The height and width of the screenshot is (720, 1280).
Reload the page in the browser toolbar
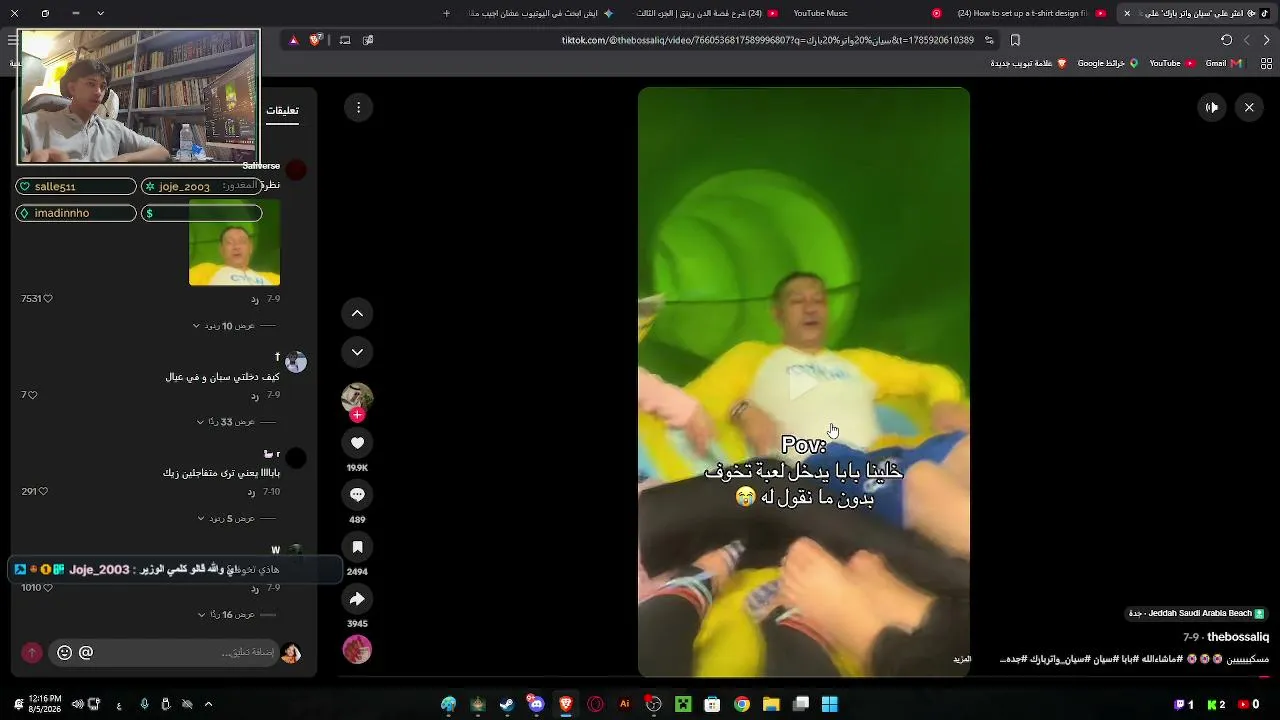pyautogui.click(x=1226, y=40)
